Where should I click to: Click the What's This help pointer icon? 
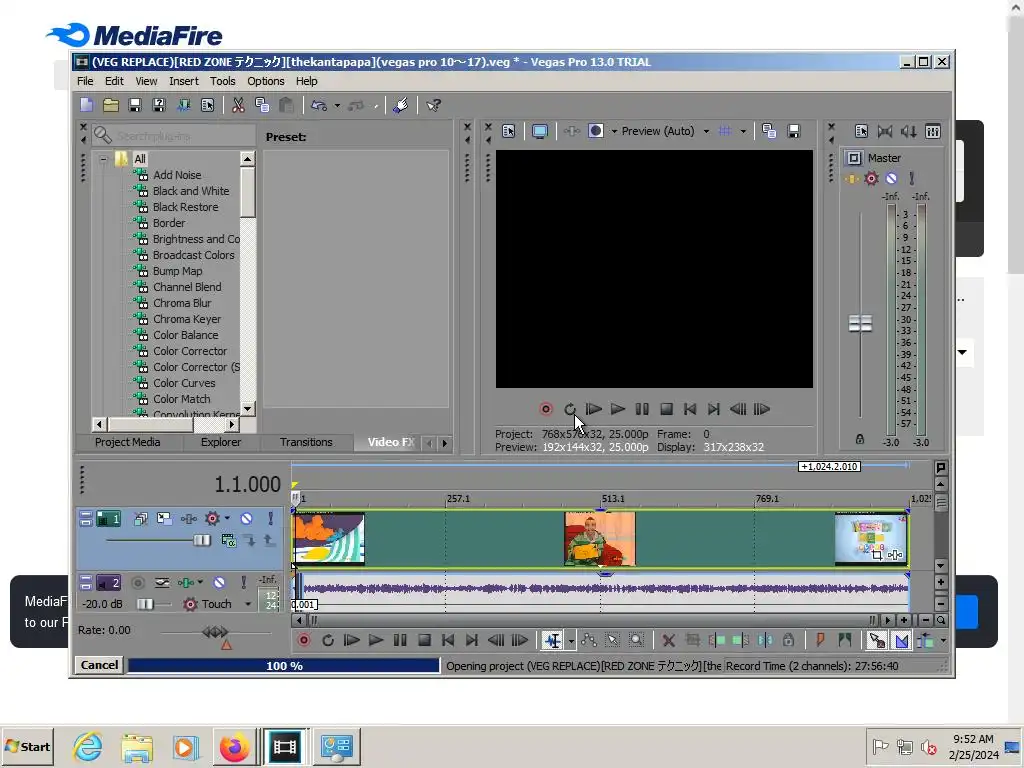point(434,105)
